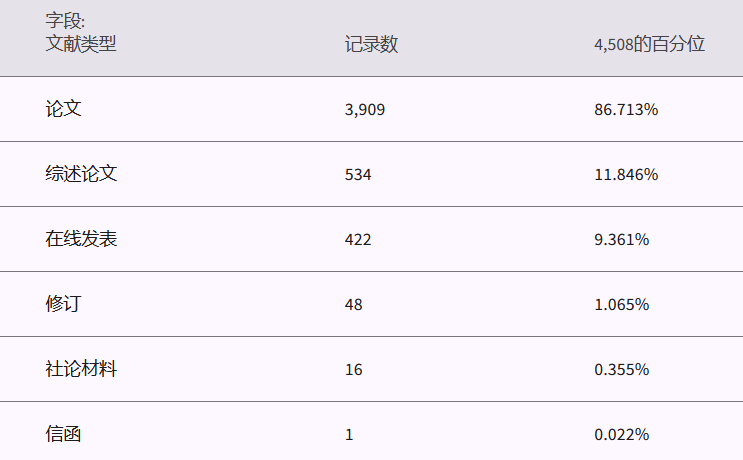This screenshot has width=743, height=460.
Task: Click the 9.361% percentage value
Action: (x=622, y=240)
